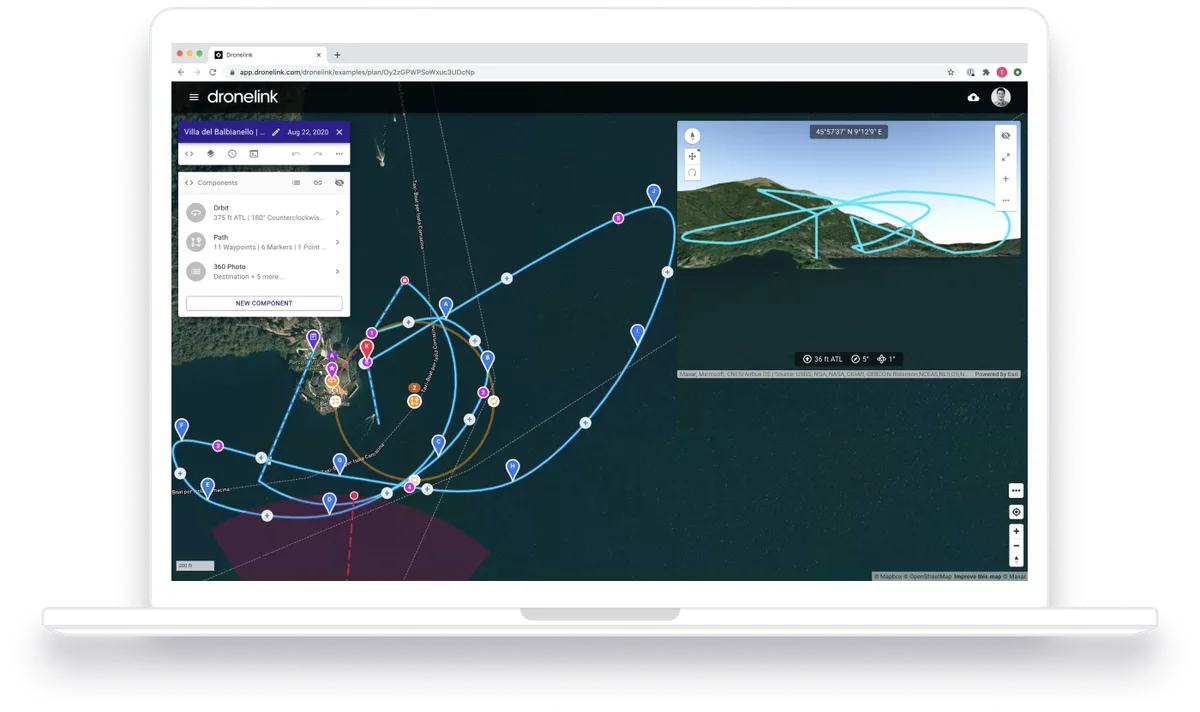The image size is (1200, 712).
Task: Open the console icon in plan toolbar
Action: [254, 154]
